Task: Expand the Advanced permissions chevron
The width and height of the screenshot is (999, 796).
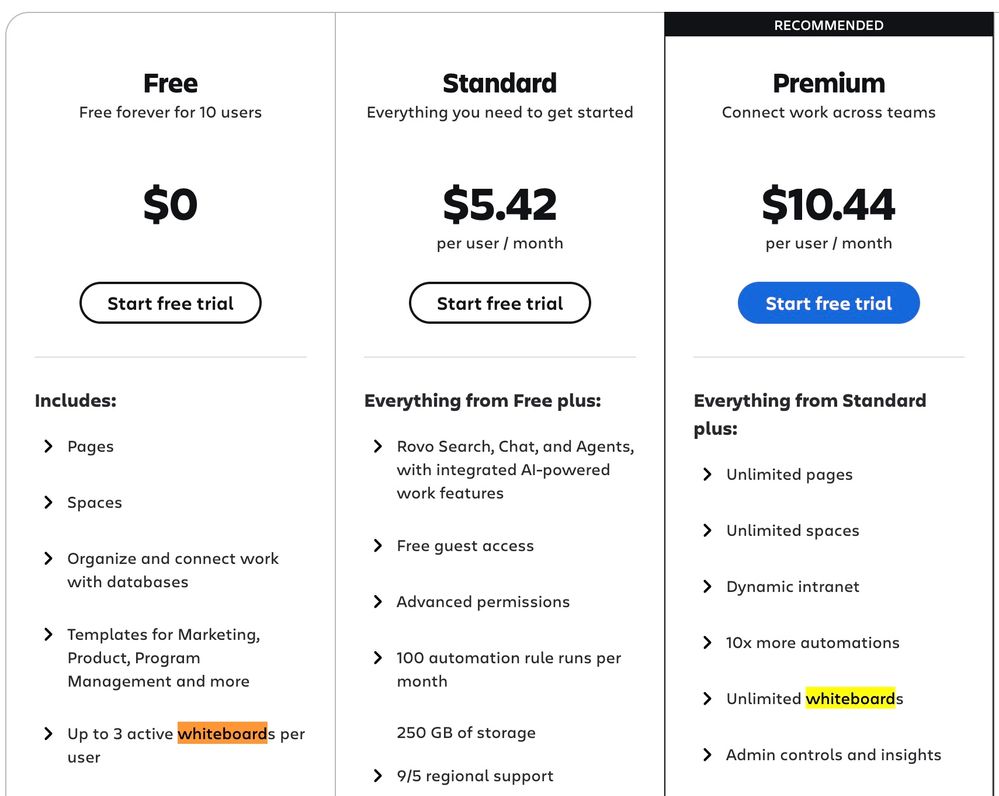Action: pos(378,602)
